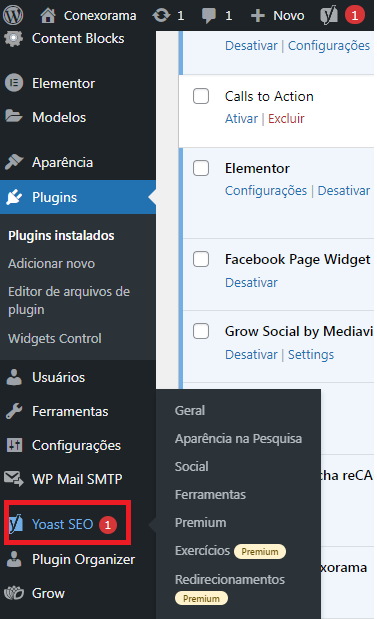Click Desativar under Facebook Page Widget
Screen dimensions: 377x619
click(x=251, y=282)
